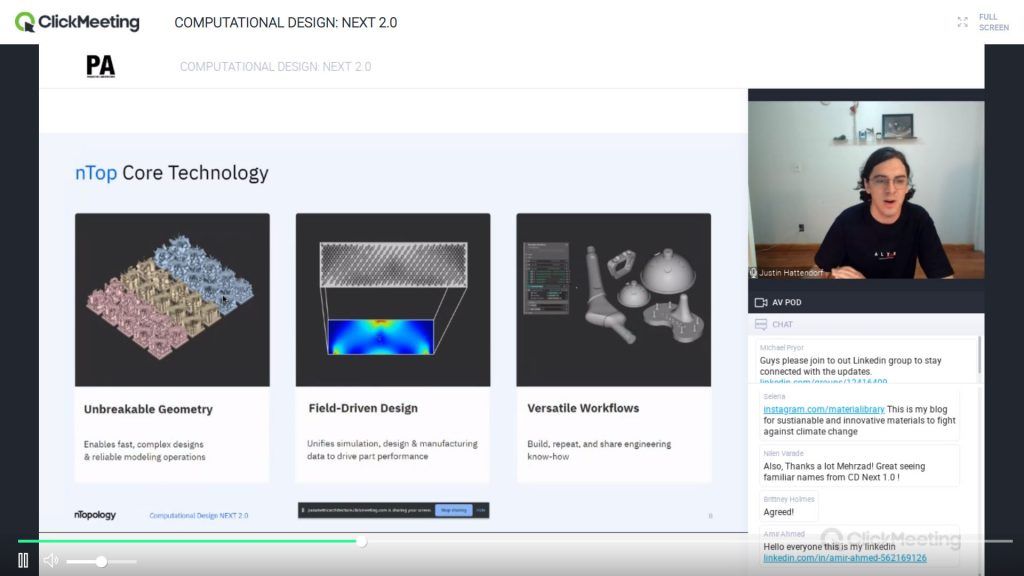Click Brittney Holmes' 'Agreed!' chat message
Viewport: 1024px width, 576px height.
(x=778, y=513)
